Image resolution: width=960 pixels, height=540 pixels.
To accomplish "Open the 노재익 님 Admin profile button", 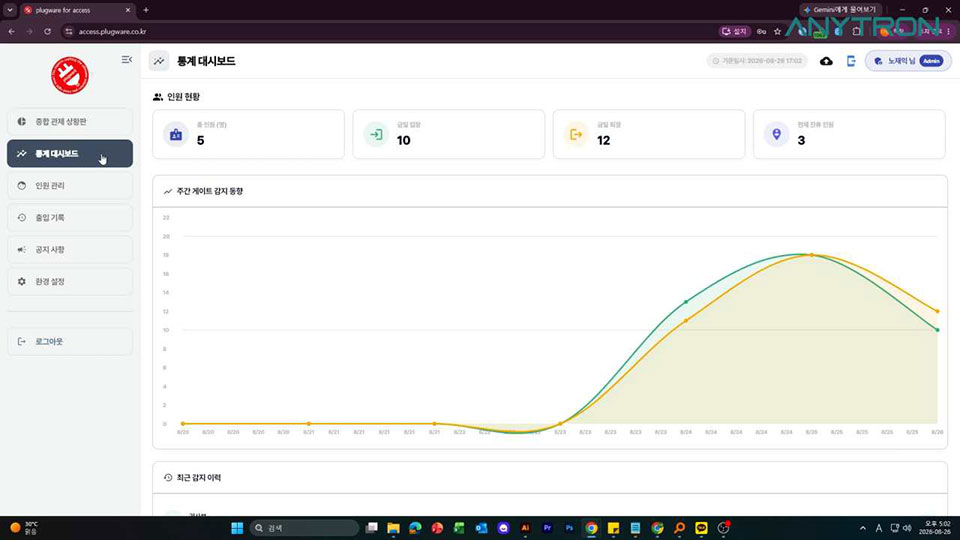I will pyautogui.click(x=908, y=61).
